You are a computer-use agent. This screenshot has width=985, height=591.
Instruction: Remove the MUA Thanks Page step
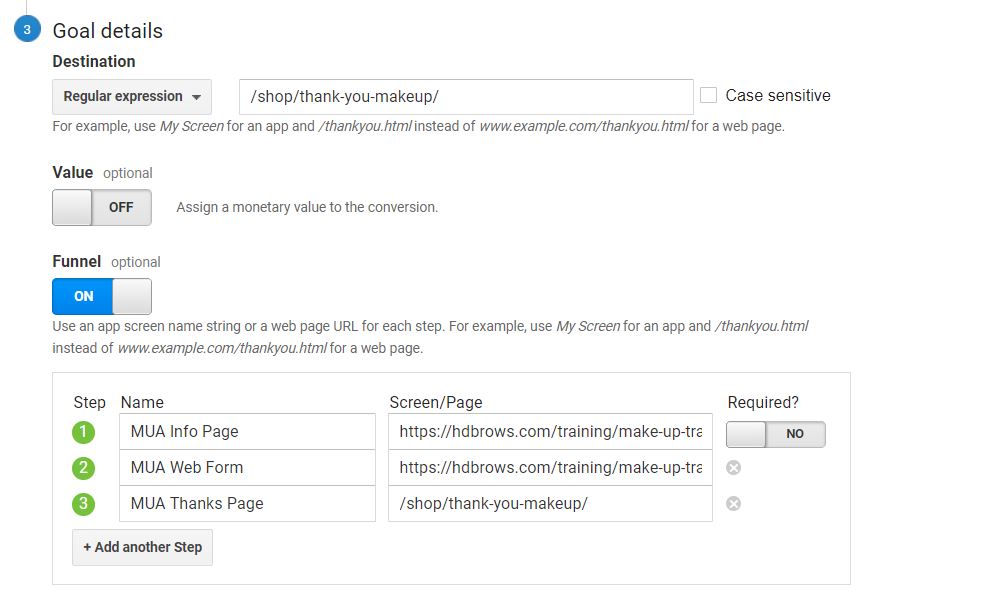(x=733, y=504)
